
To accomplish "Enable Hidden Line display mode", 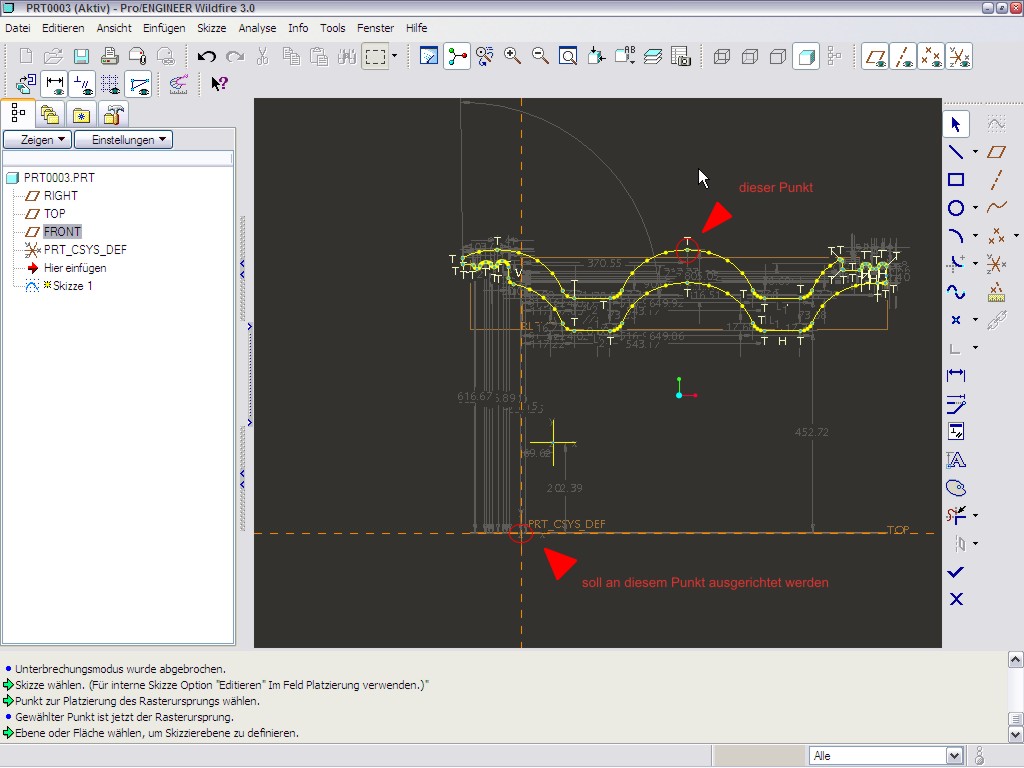I will coord(750,56).
